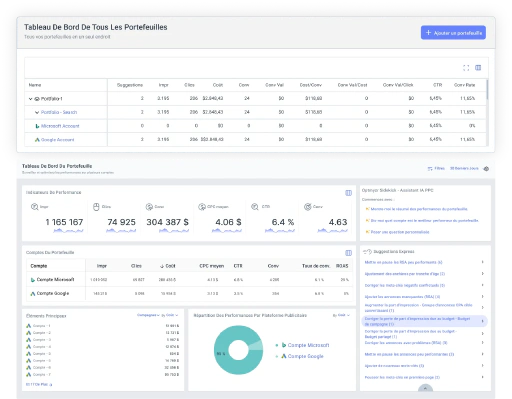Open the date range selector for last days
This screenshot has width=512, height=399.
click(464, 168)
